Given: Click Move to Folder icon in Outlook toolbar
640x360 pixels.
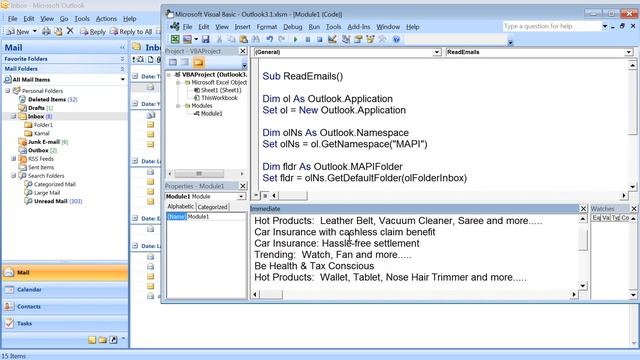Looking at the screenshot, I should (58, 31).
